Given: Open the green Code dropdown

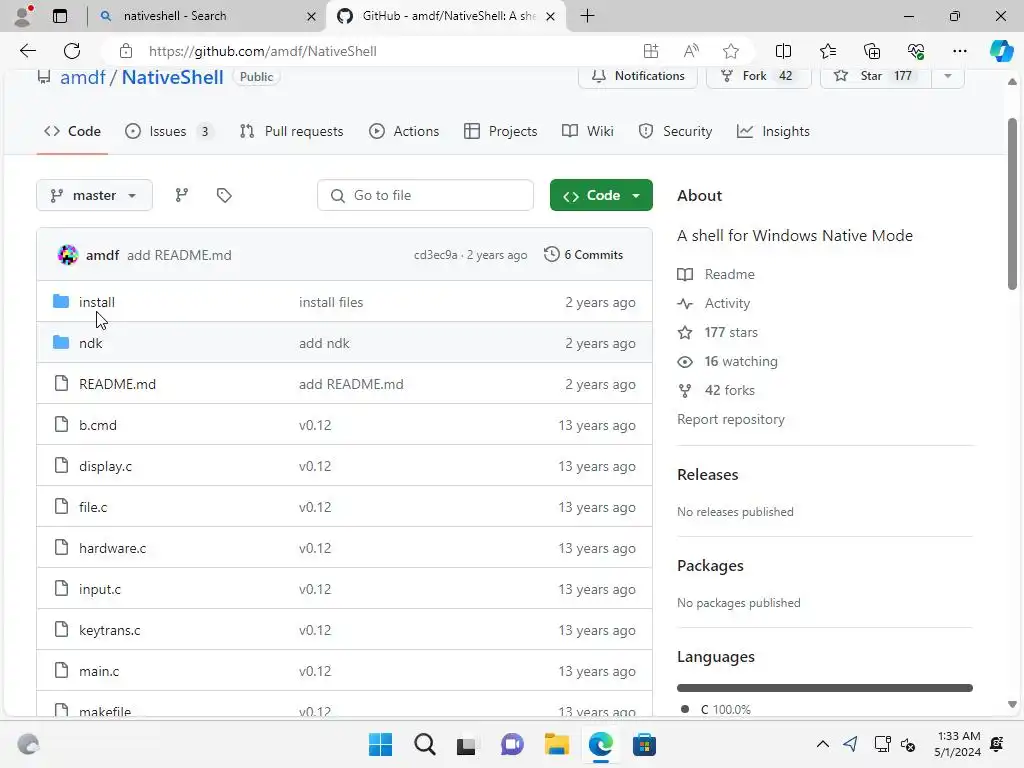Looking at the screenshot, I should (x=601, y=195).
